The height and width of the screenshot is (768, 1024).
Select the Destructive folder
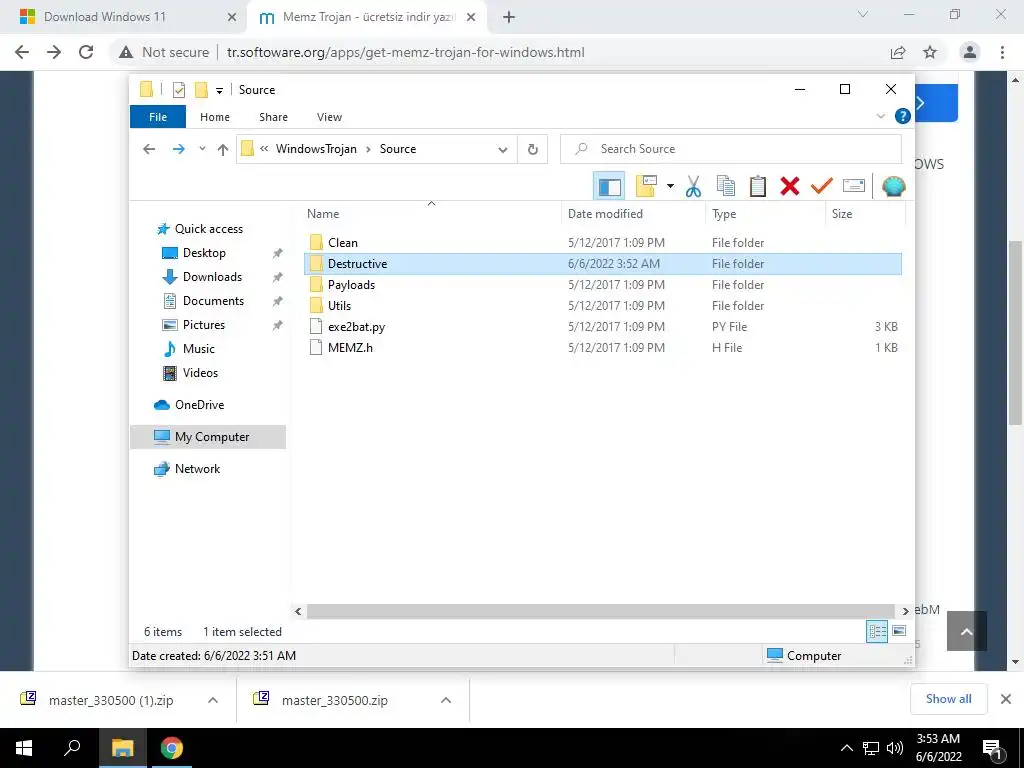603,264
